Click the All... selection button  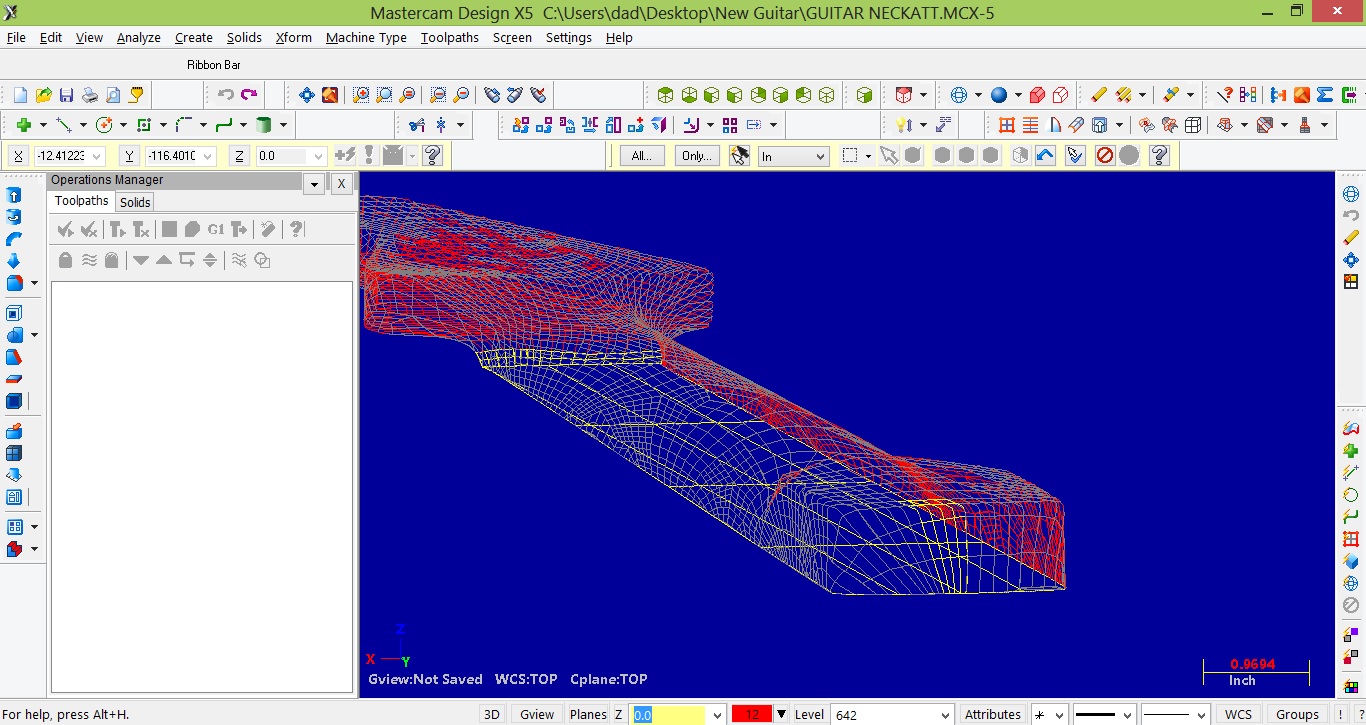pyautogui.click(x=642, y=156)
